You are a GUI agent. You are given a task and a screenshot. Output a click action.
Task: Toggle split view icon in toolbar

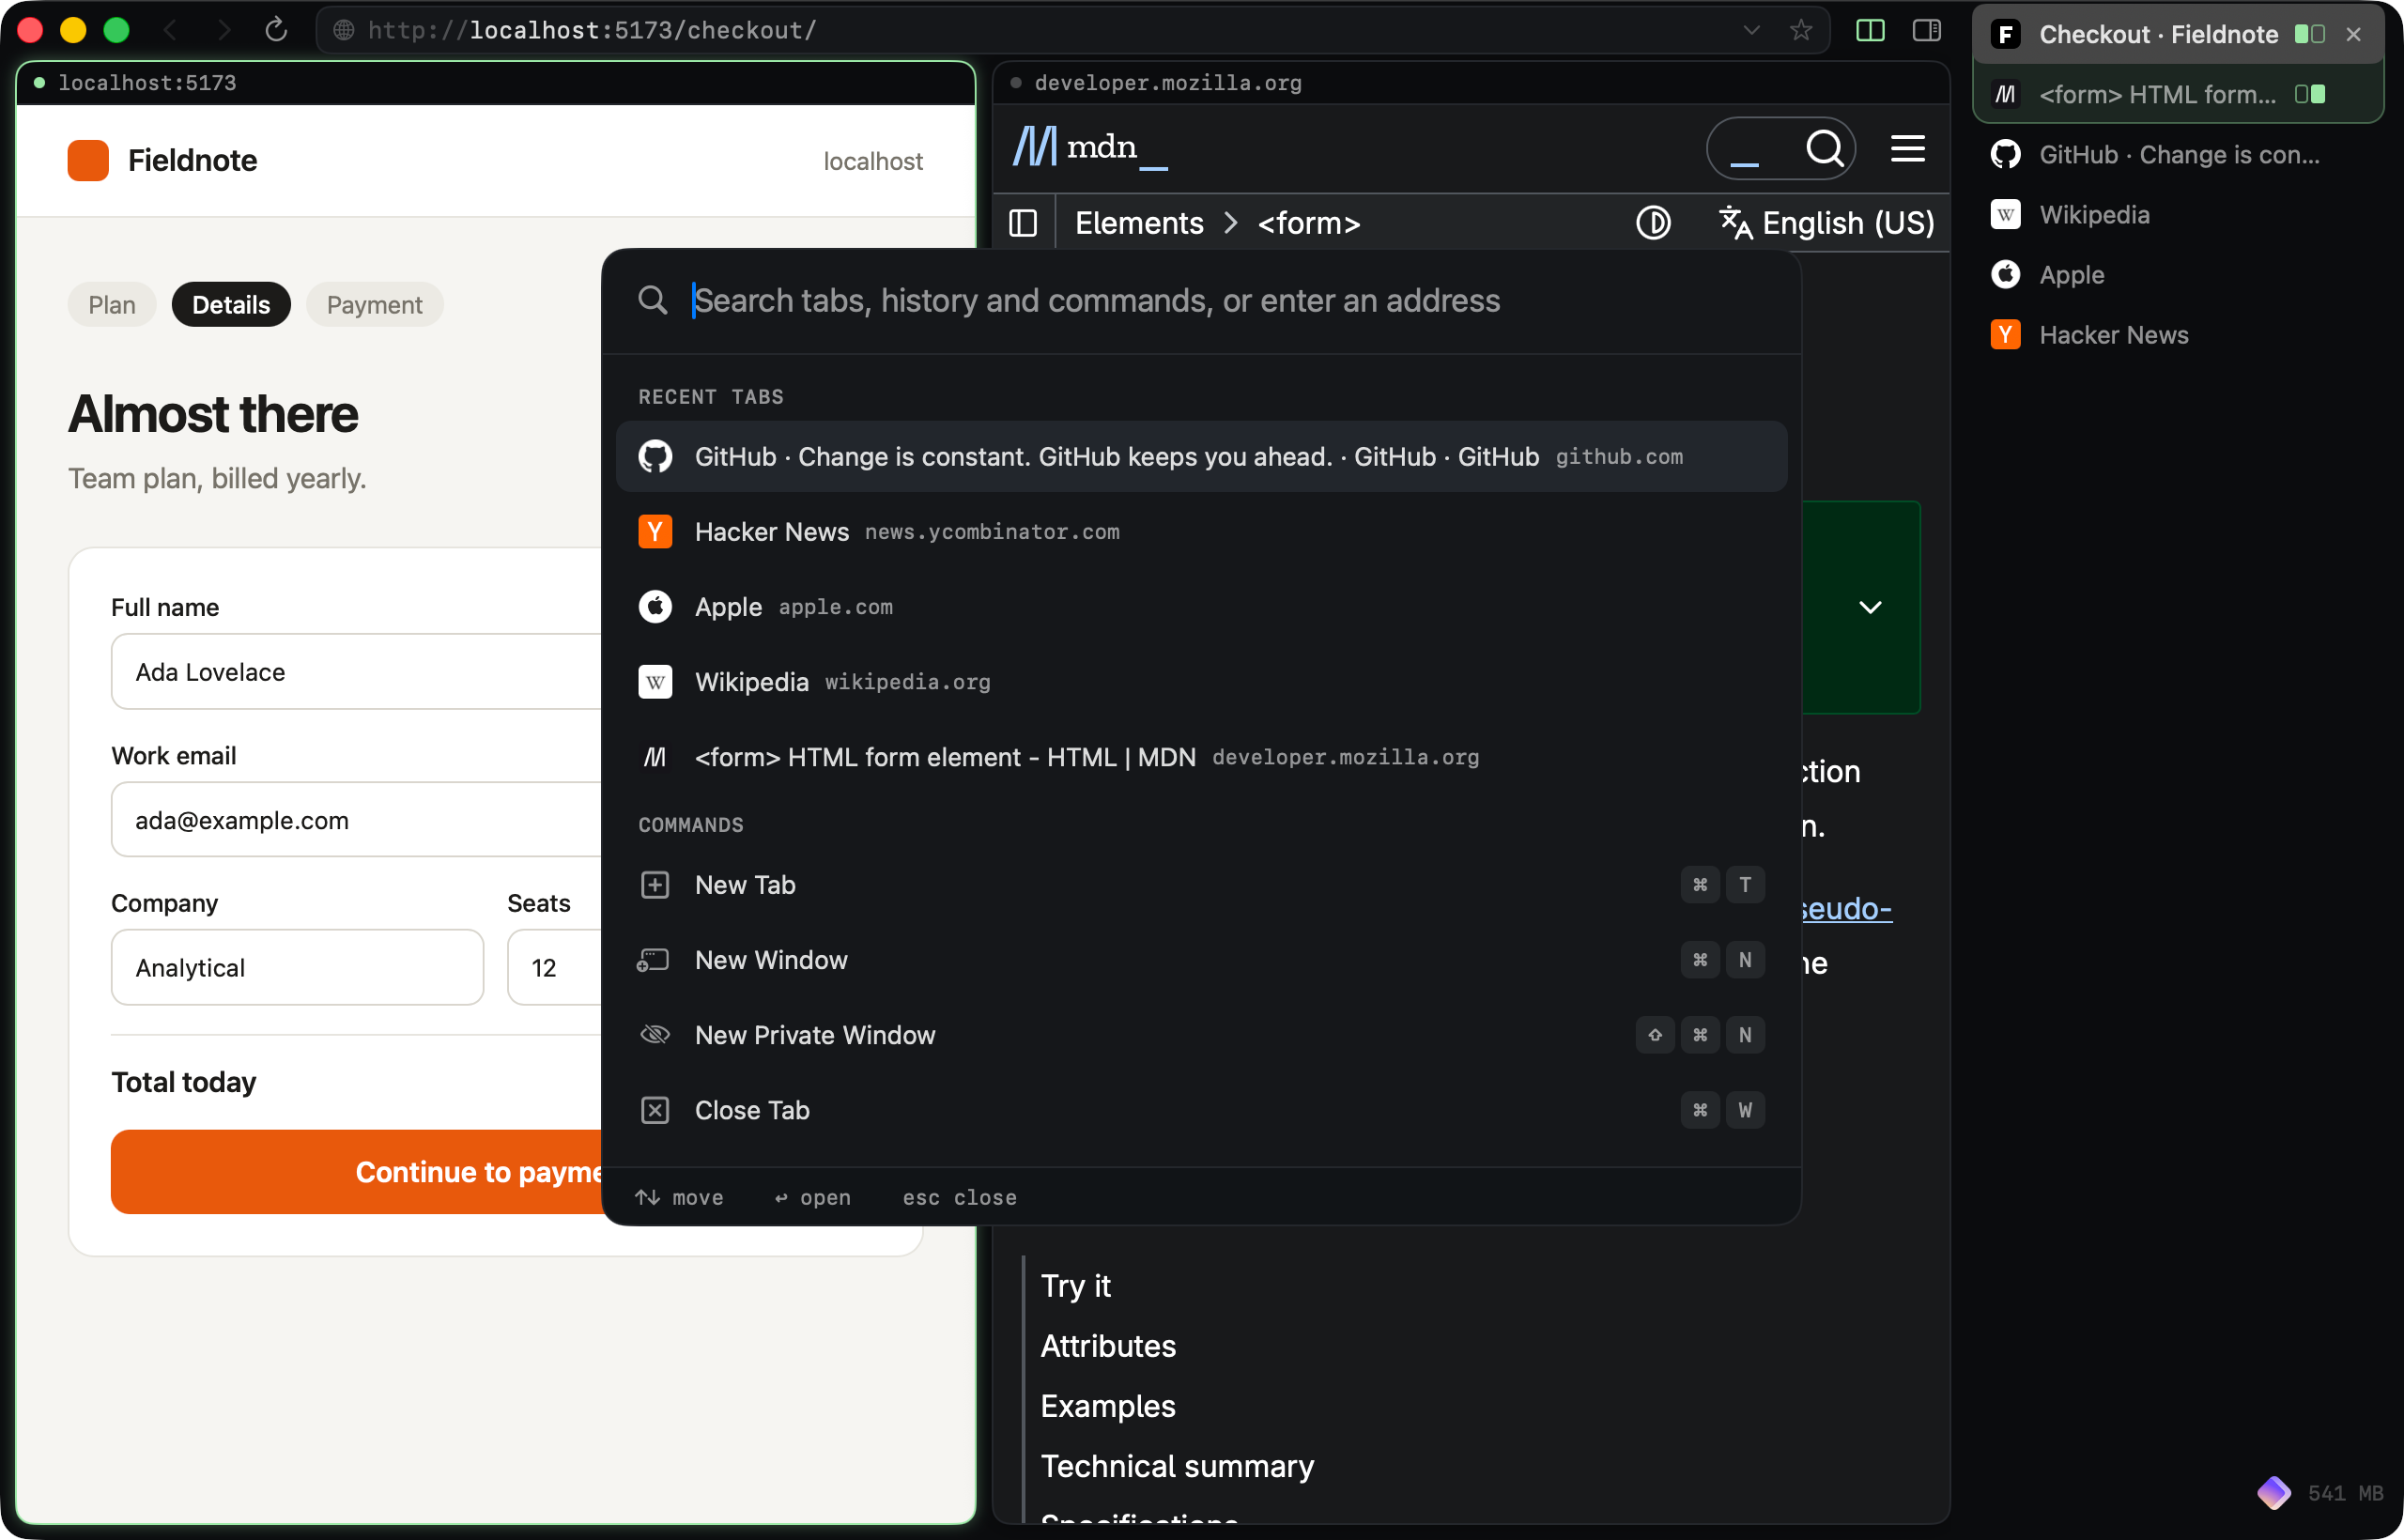click(1870, 30)
